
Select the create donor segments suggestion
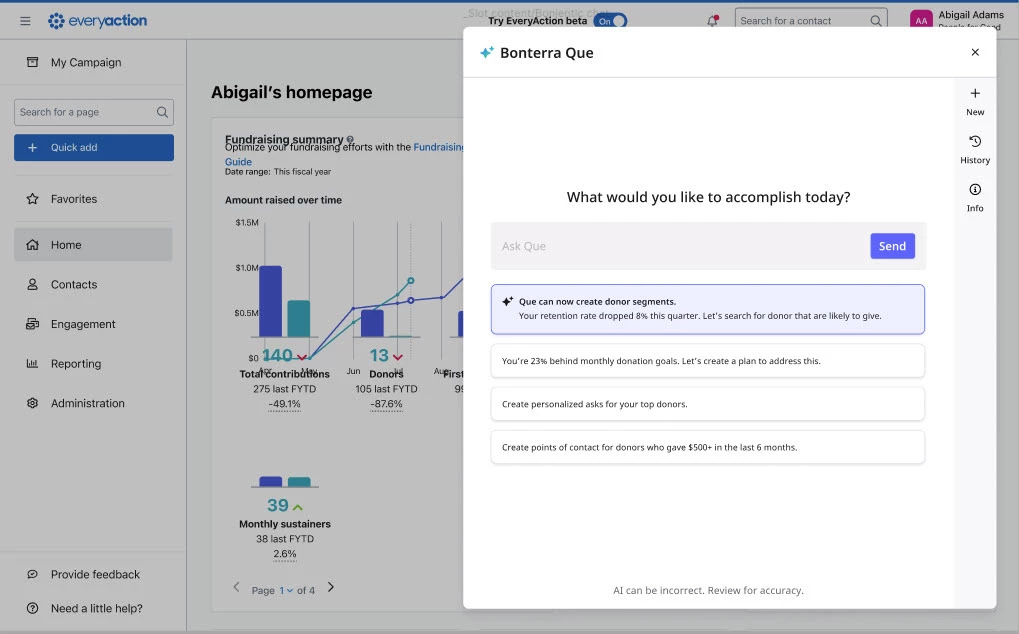[x=708, y=309]
